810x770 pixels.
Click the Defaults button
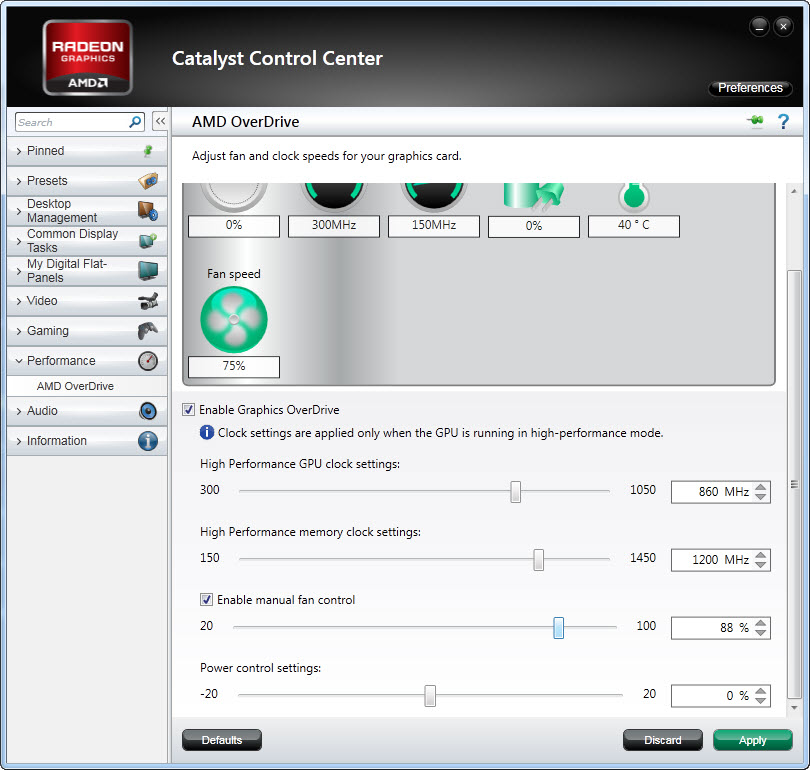click(x=222, y=740)
